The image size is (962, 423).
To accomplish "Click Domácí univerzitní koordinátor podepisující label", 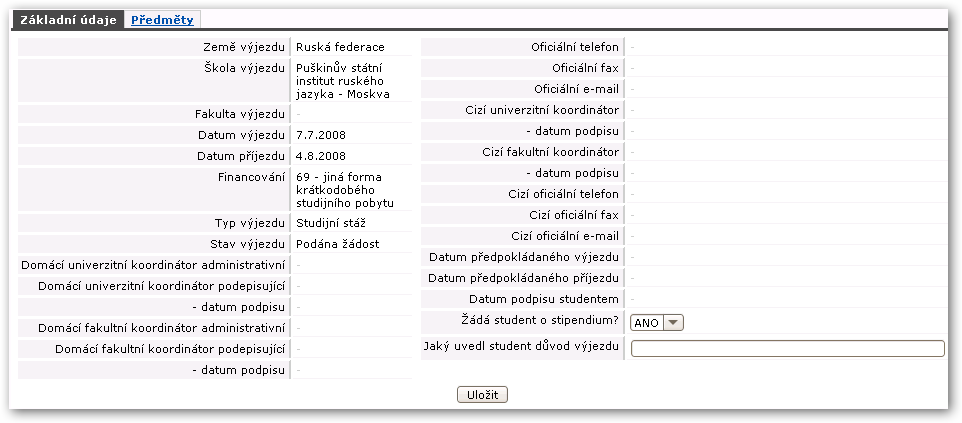I will coord(161,285).
